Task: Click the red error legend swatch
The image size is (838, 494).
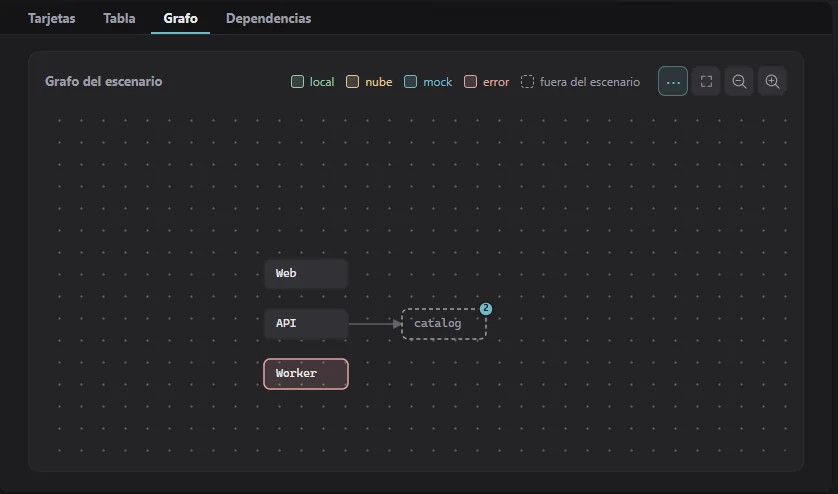Action: pyautogui.click(x=470, y=82)
